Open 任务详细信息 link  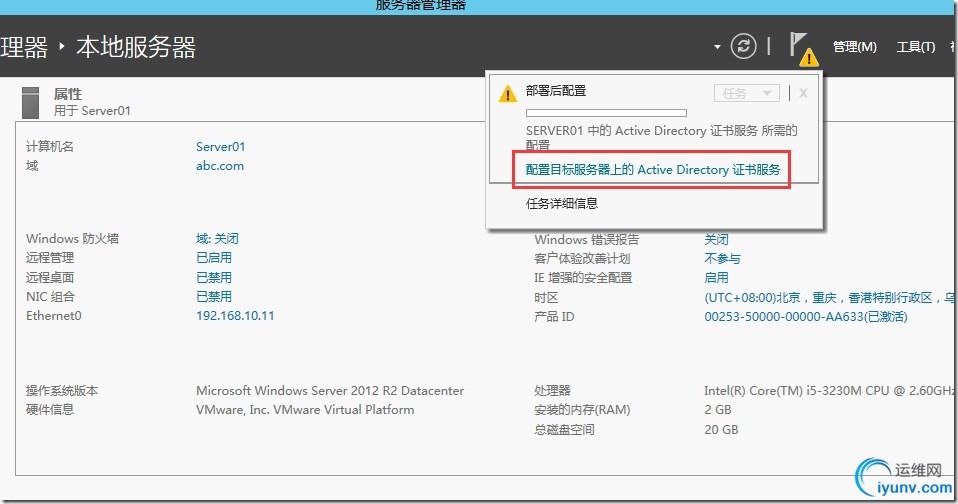pos(561,203)
